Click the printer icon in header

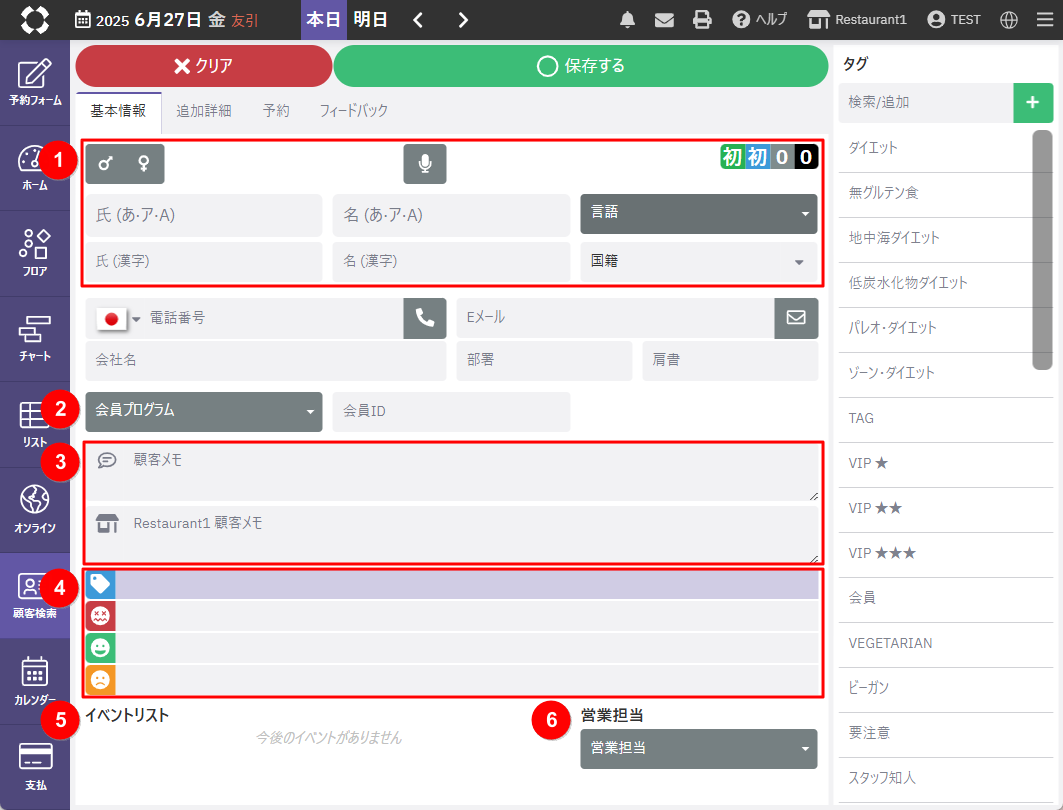click(x=702, y=19)
